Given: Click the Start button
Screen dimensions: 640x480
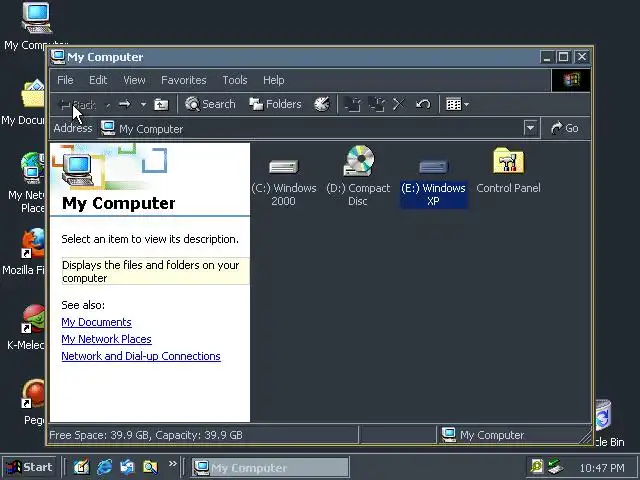Looking at the screenshot, I should tap(29, 467).
